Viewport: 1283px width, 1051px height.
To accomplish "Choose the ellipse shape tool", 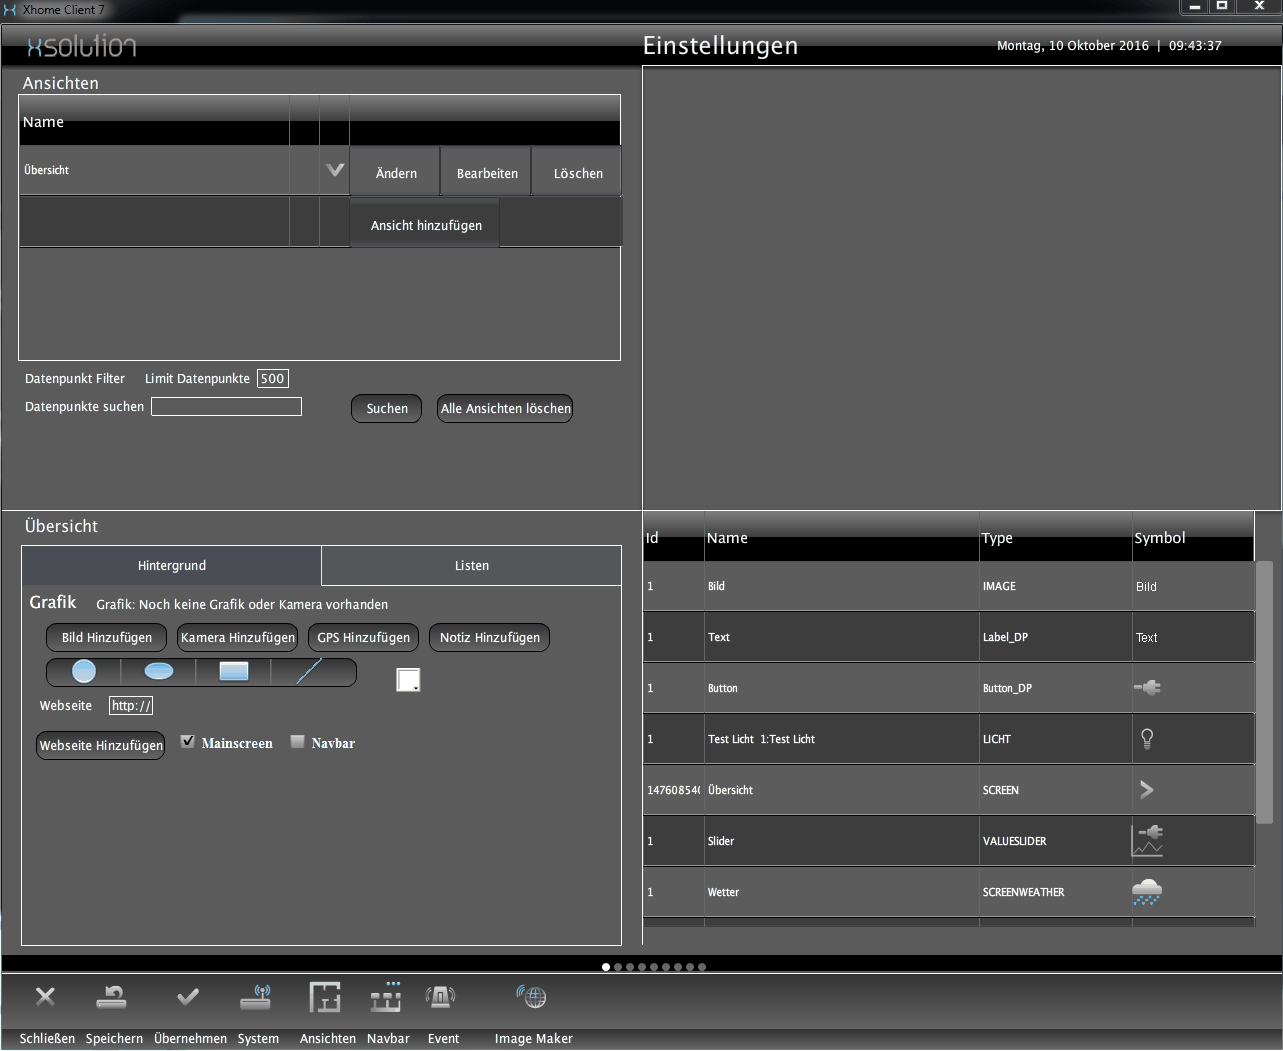I will [x=158, y=671].
